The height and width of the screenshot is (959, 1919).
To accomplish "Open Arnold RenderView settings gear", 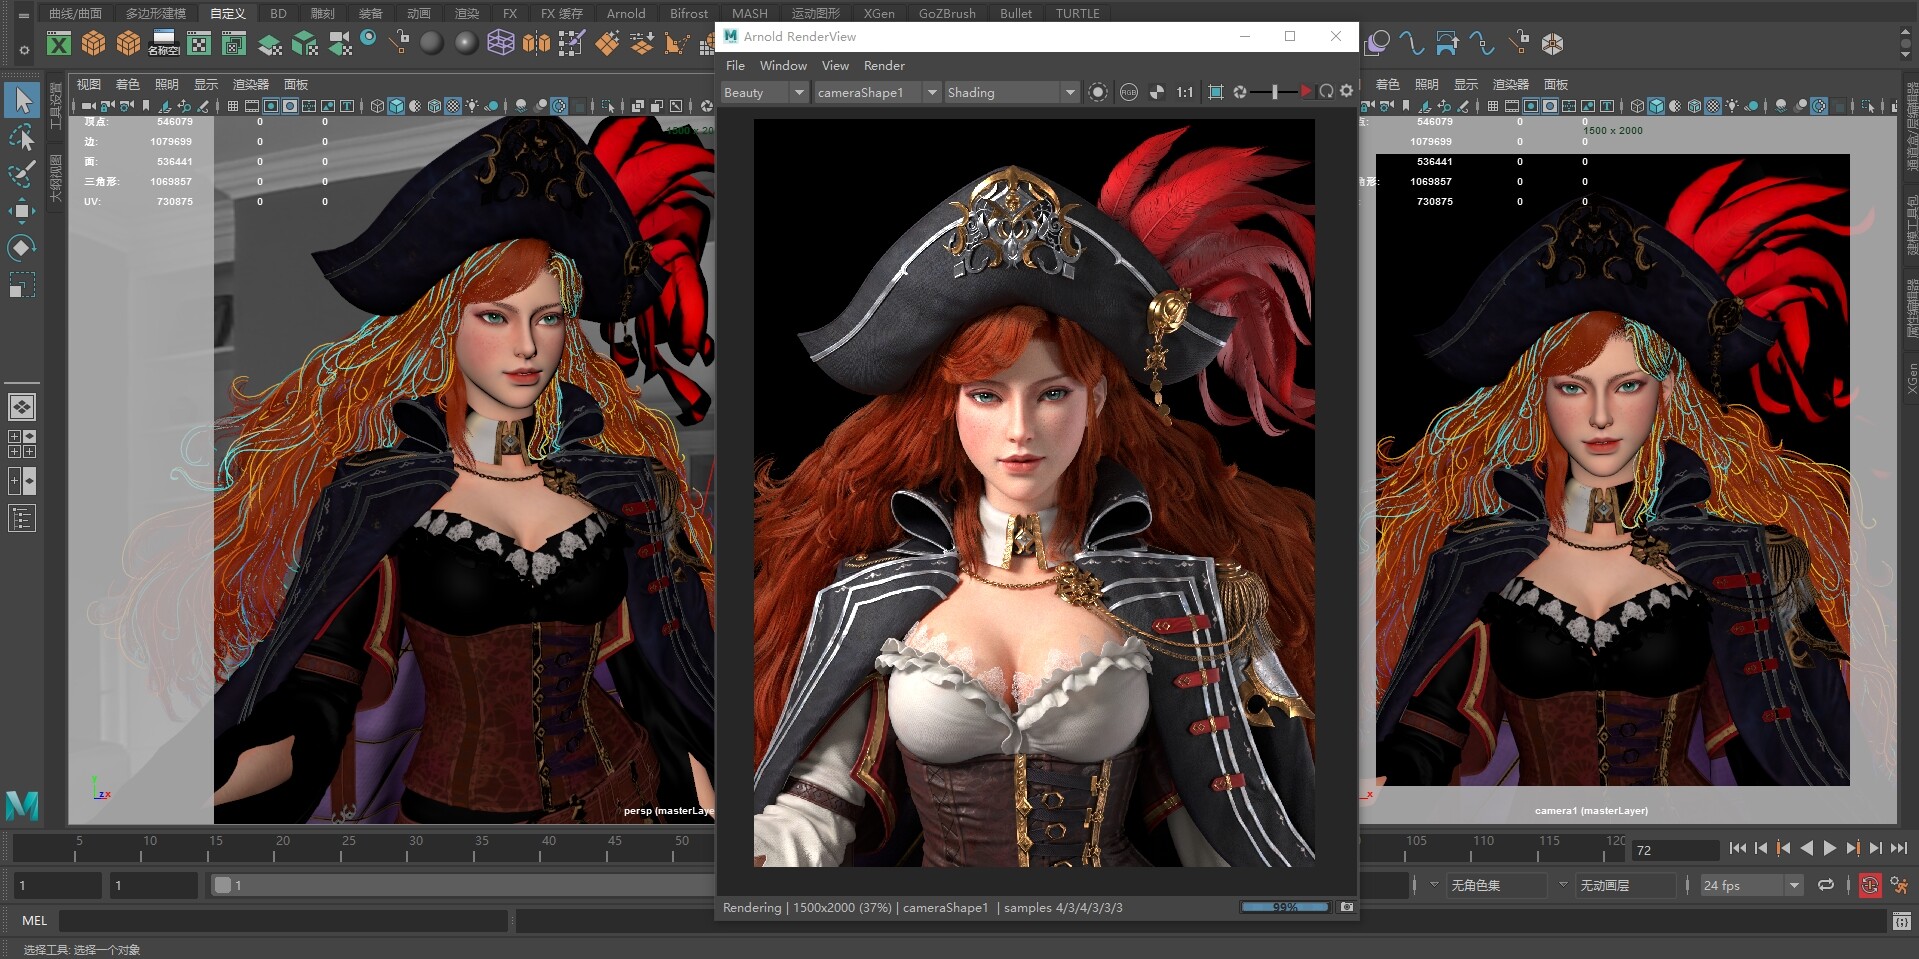I will tap(1346, 91).
